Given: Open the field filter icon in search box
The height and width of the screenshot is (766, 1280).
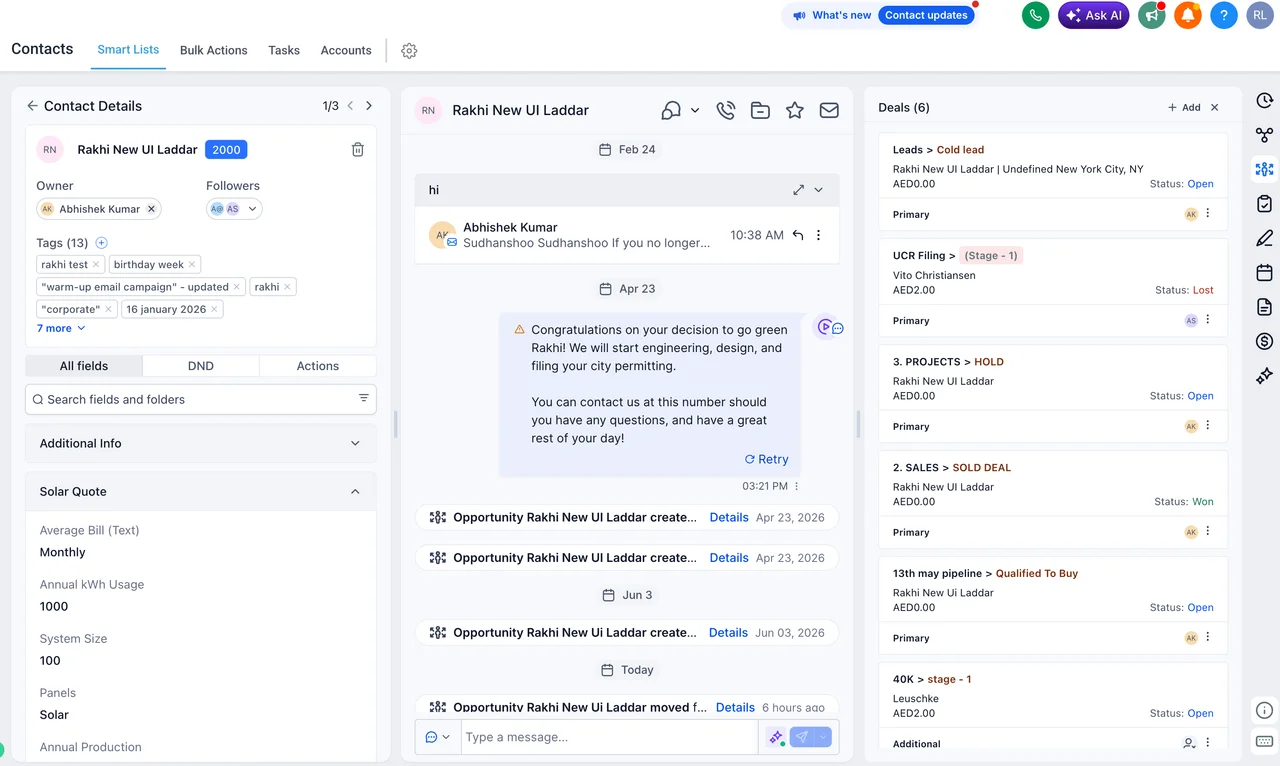Looking at the screenshot, I should (364, 399).
